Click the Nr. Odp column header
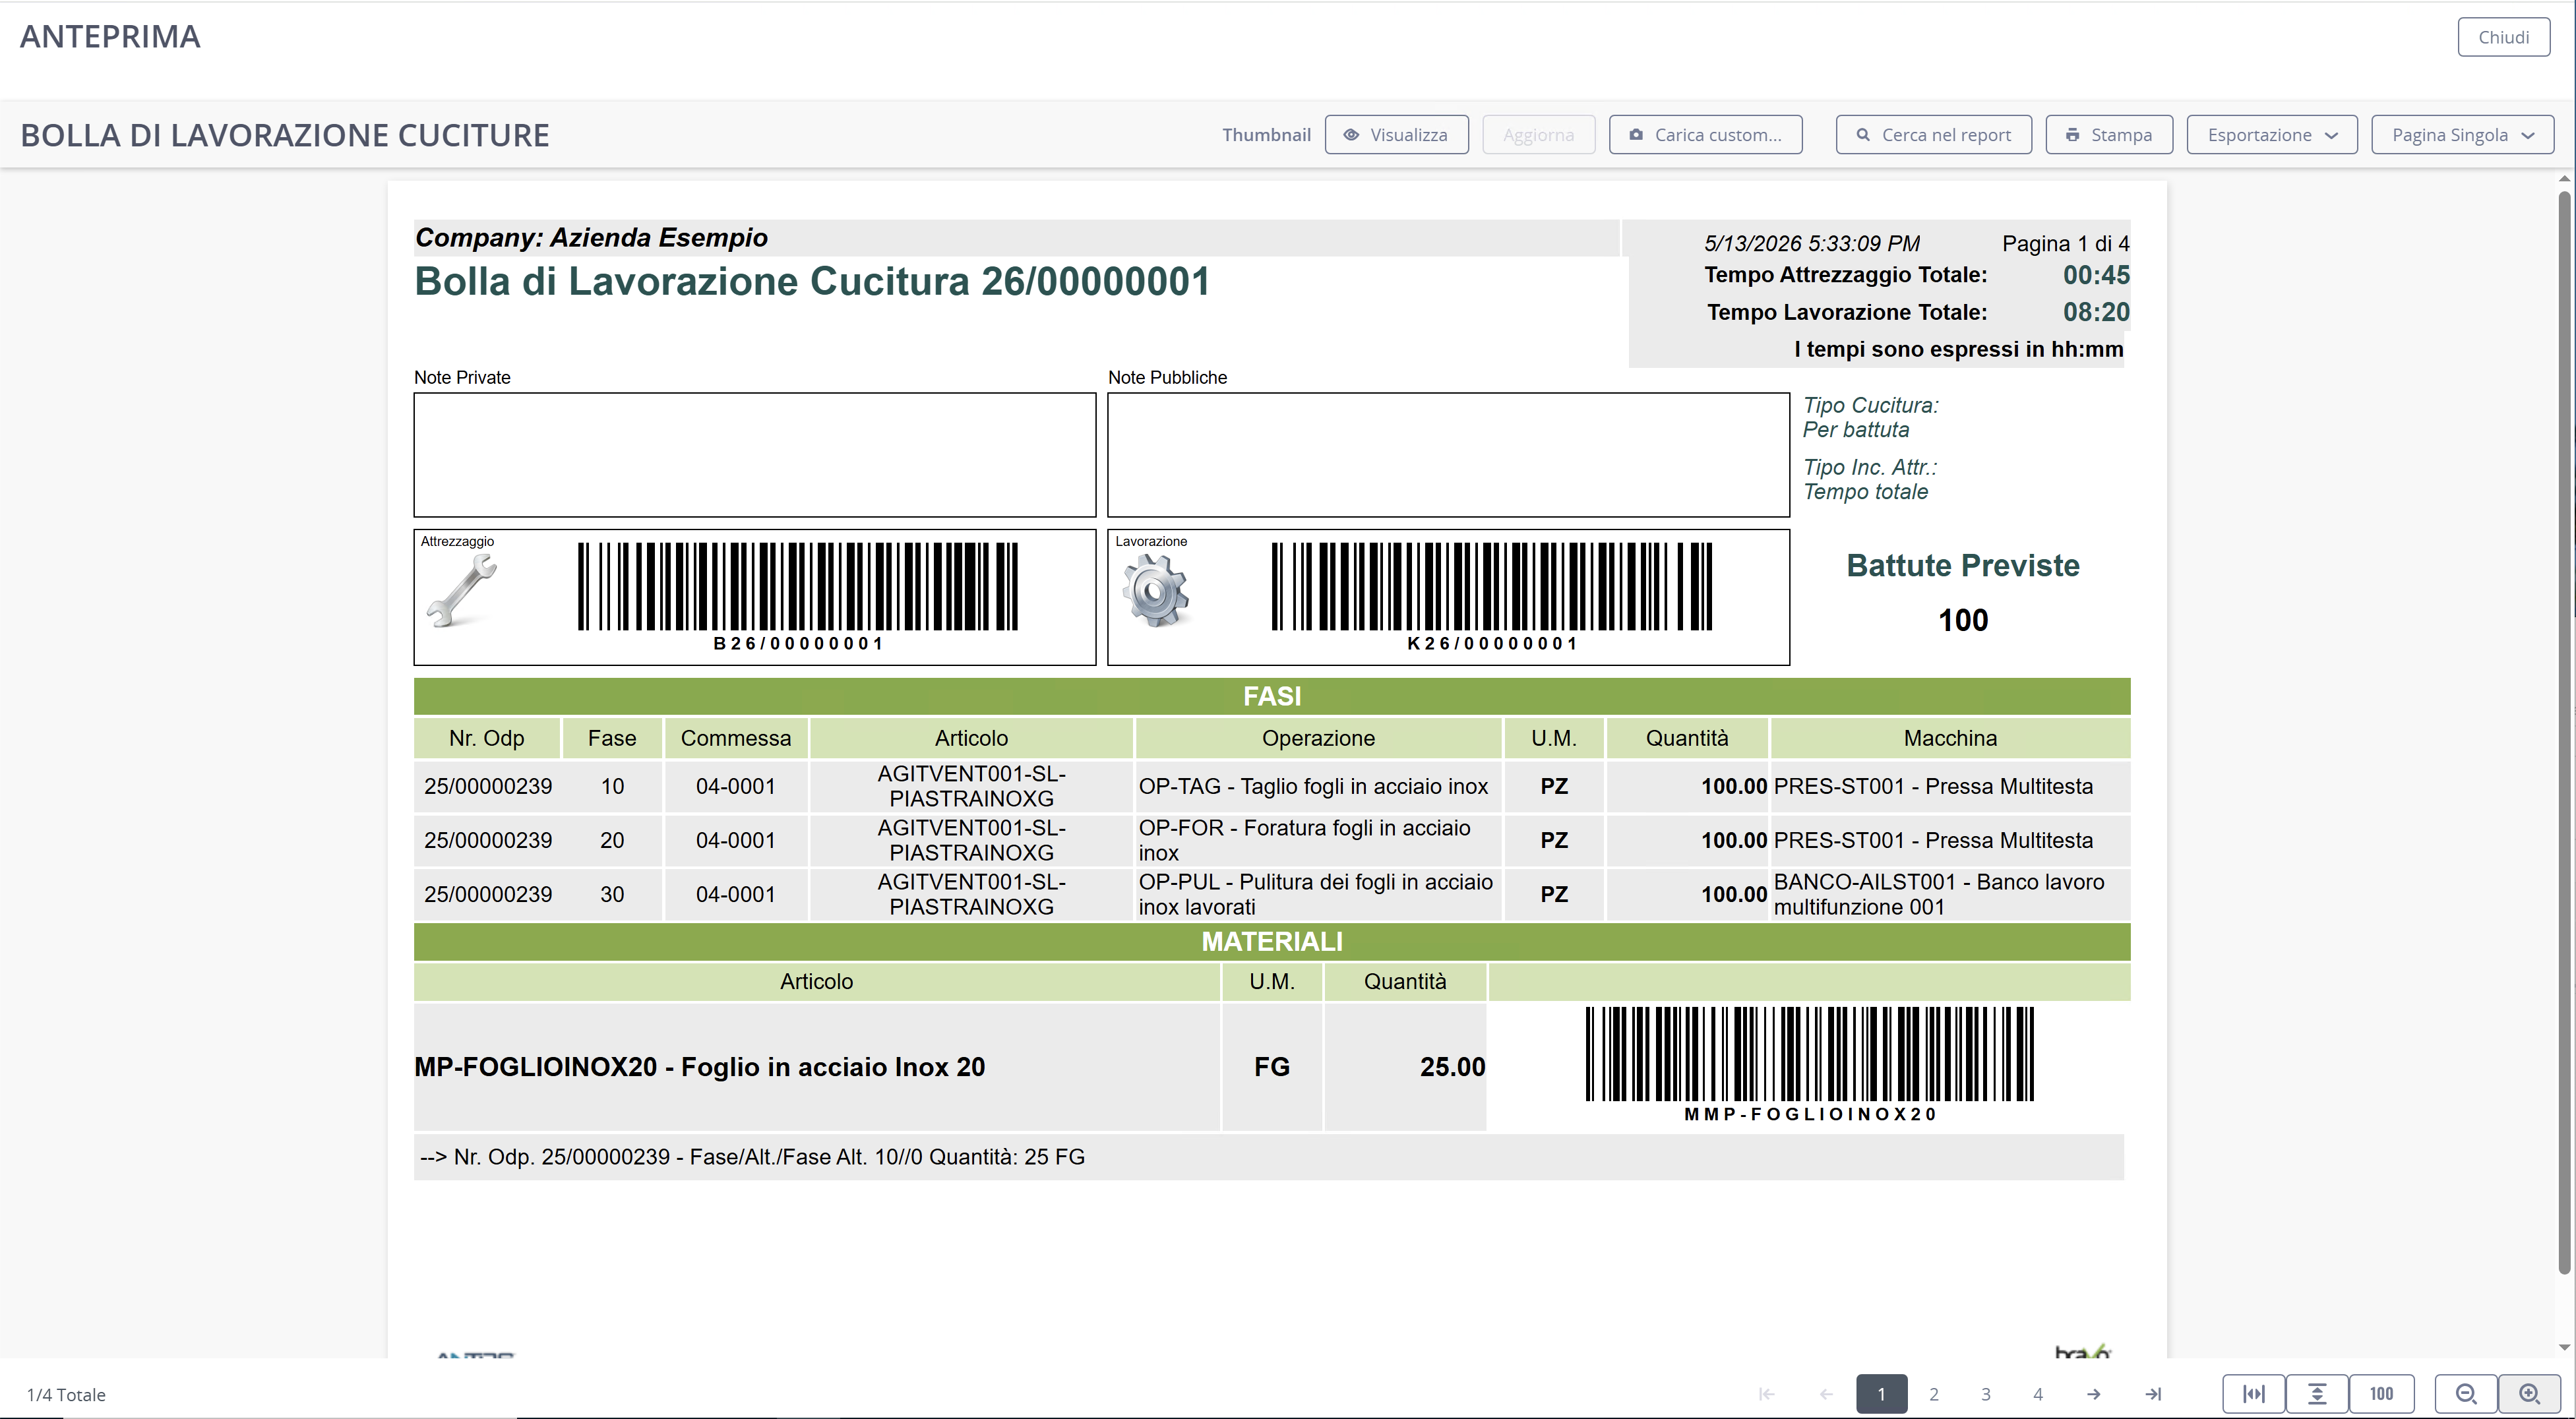Viewport: 2576px width, 1419px height. click(487, 738)
